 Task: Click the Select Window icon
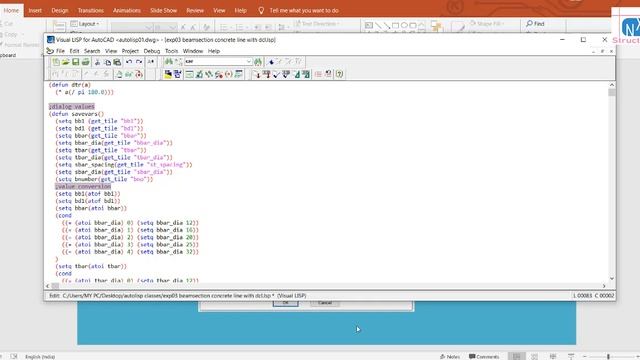178,74
